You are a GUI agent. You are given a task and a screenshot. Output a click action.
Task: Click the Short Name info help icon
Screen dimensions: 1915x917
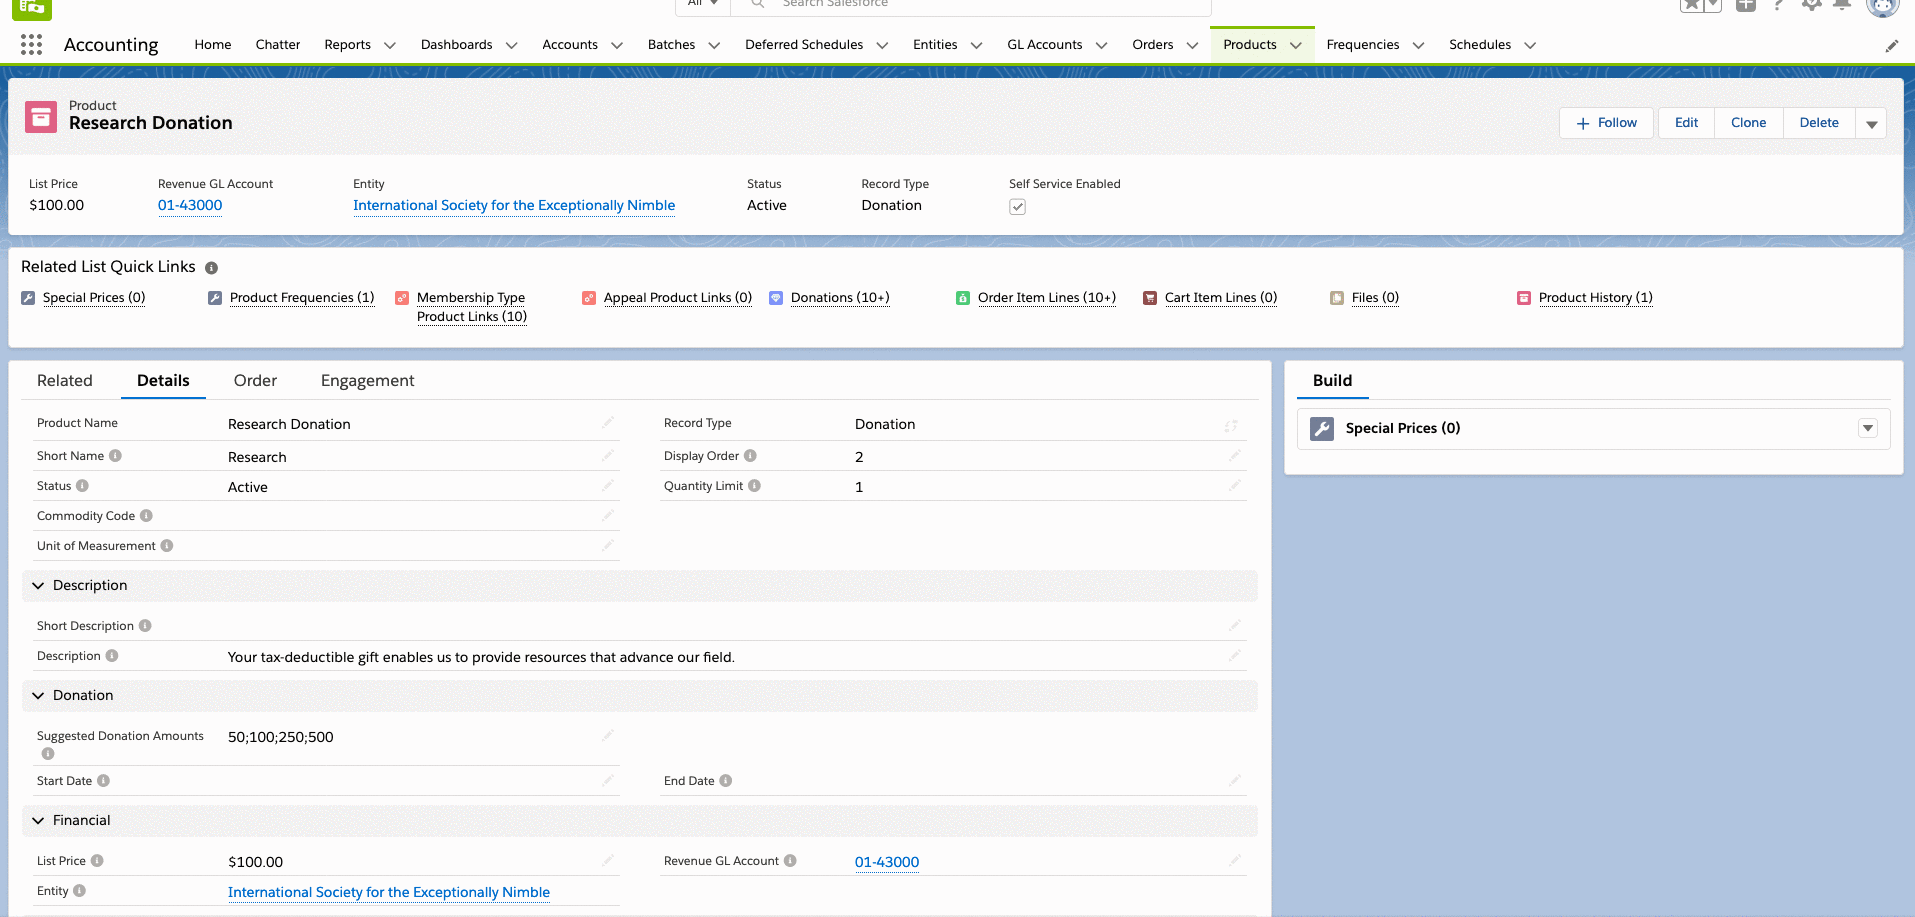(x=116, y=456)
